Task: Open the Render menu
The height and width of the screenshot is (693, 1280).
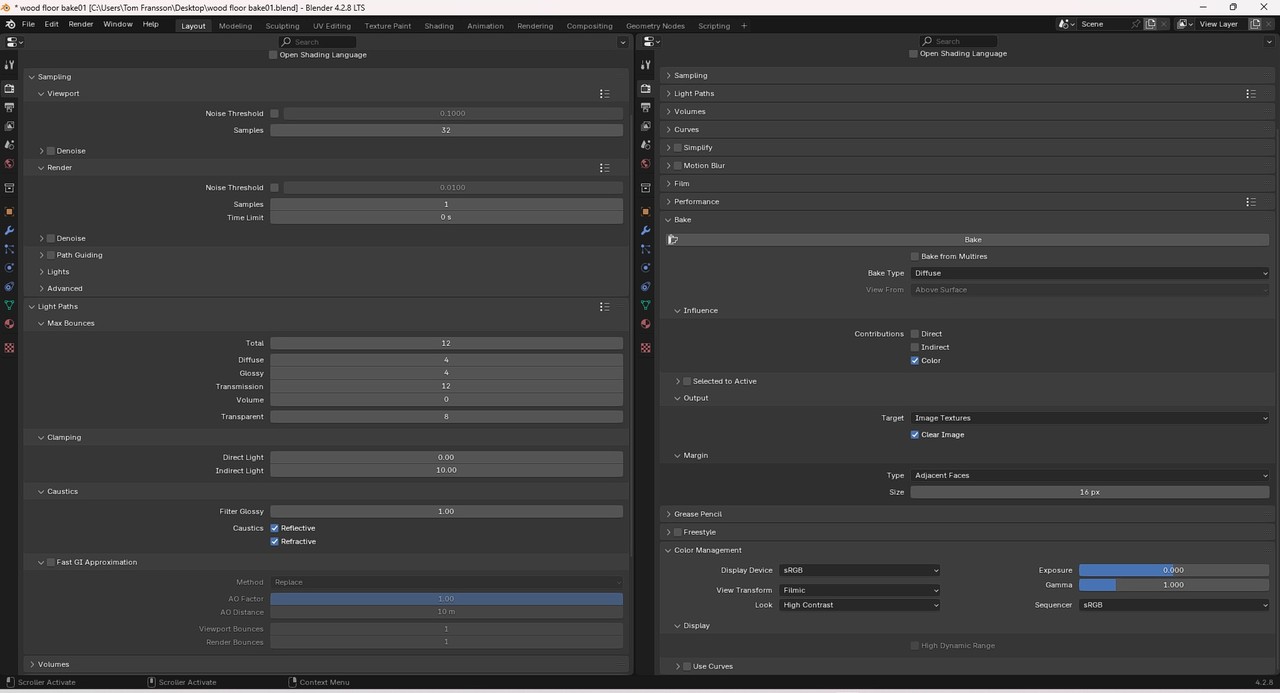Action: point(80,23)
